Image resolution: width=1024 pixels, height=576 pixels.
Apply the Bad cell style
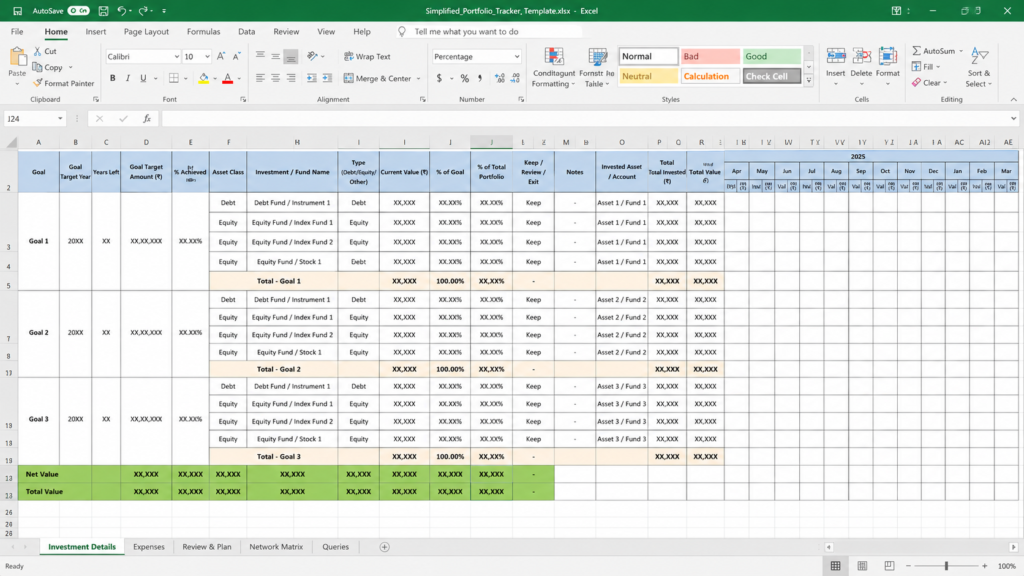coord(709,56)
